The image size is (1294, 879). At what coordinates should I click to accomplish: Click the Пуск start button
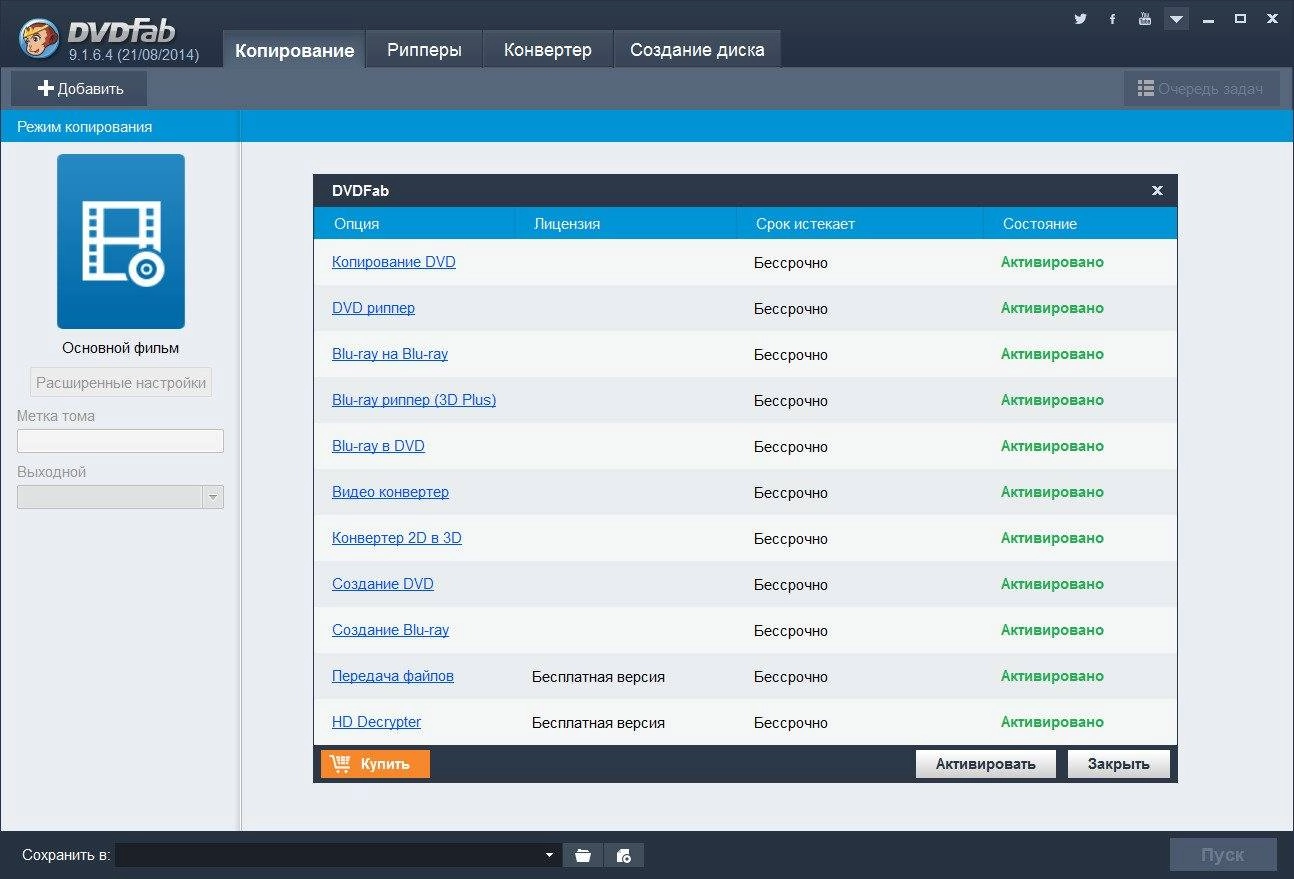point(1223,855)
